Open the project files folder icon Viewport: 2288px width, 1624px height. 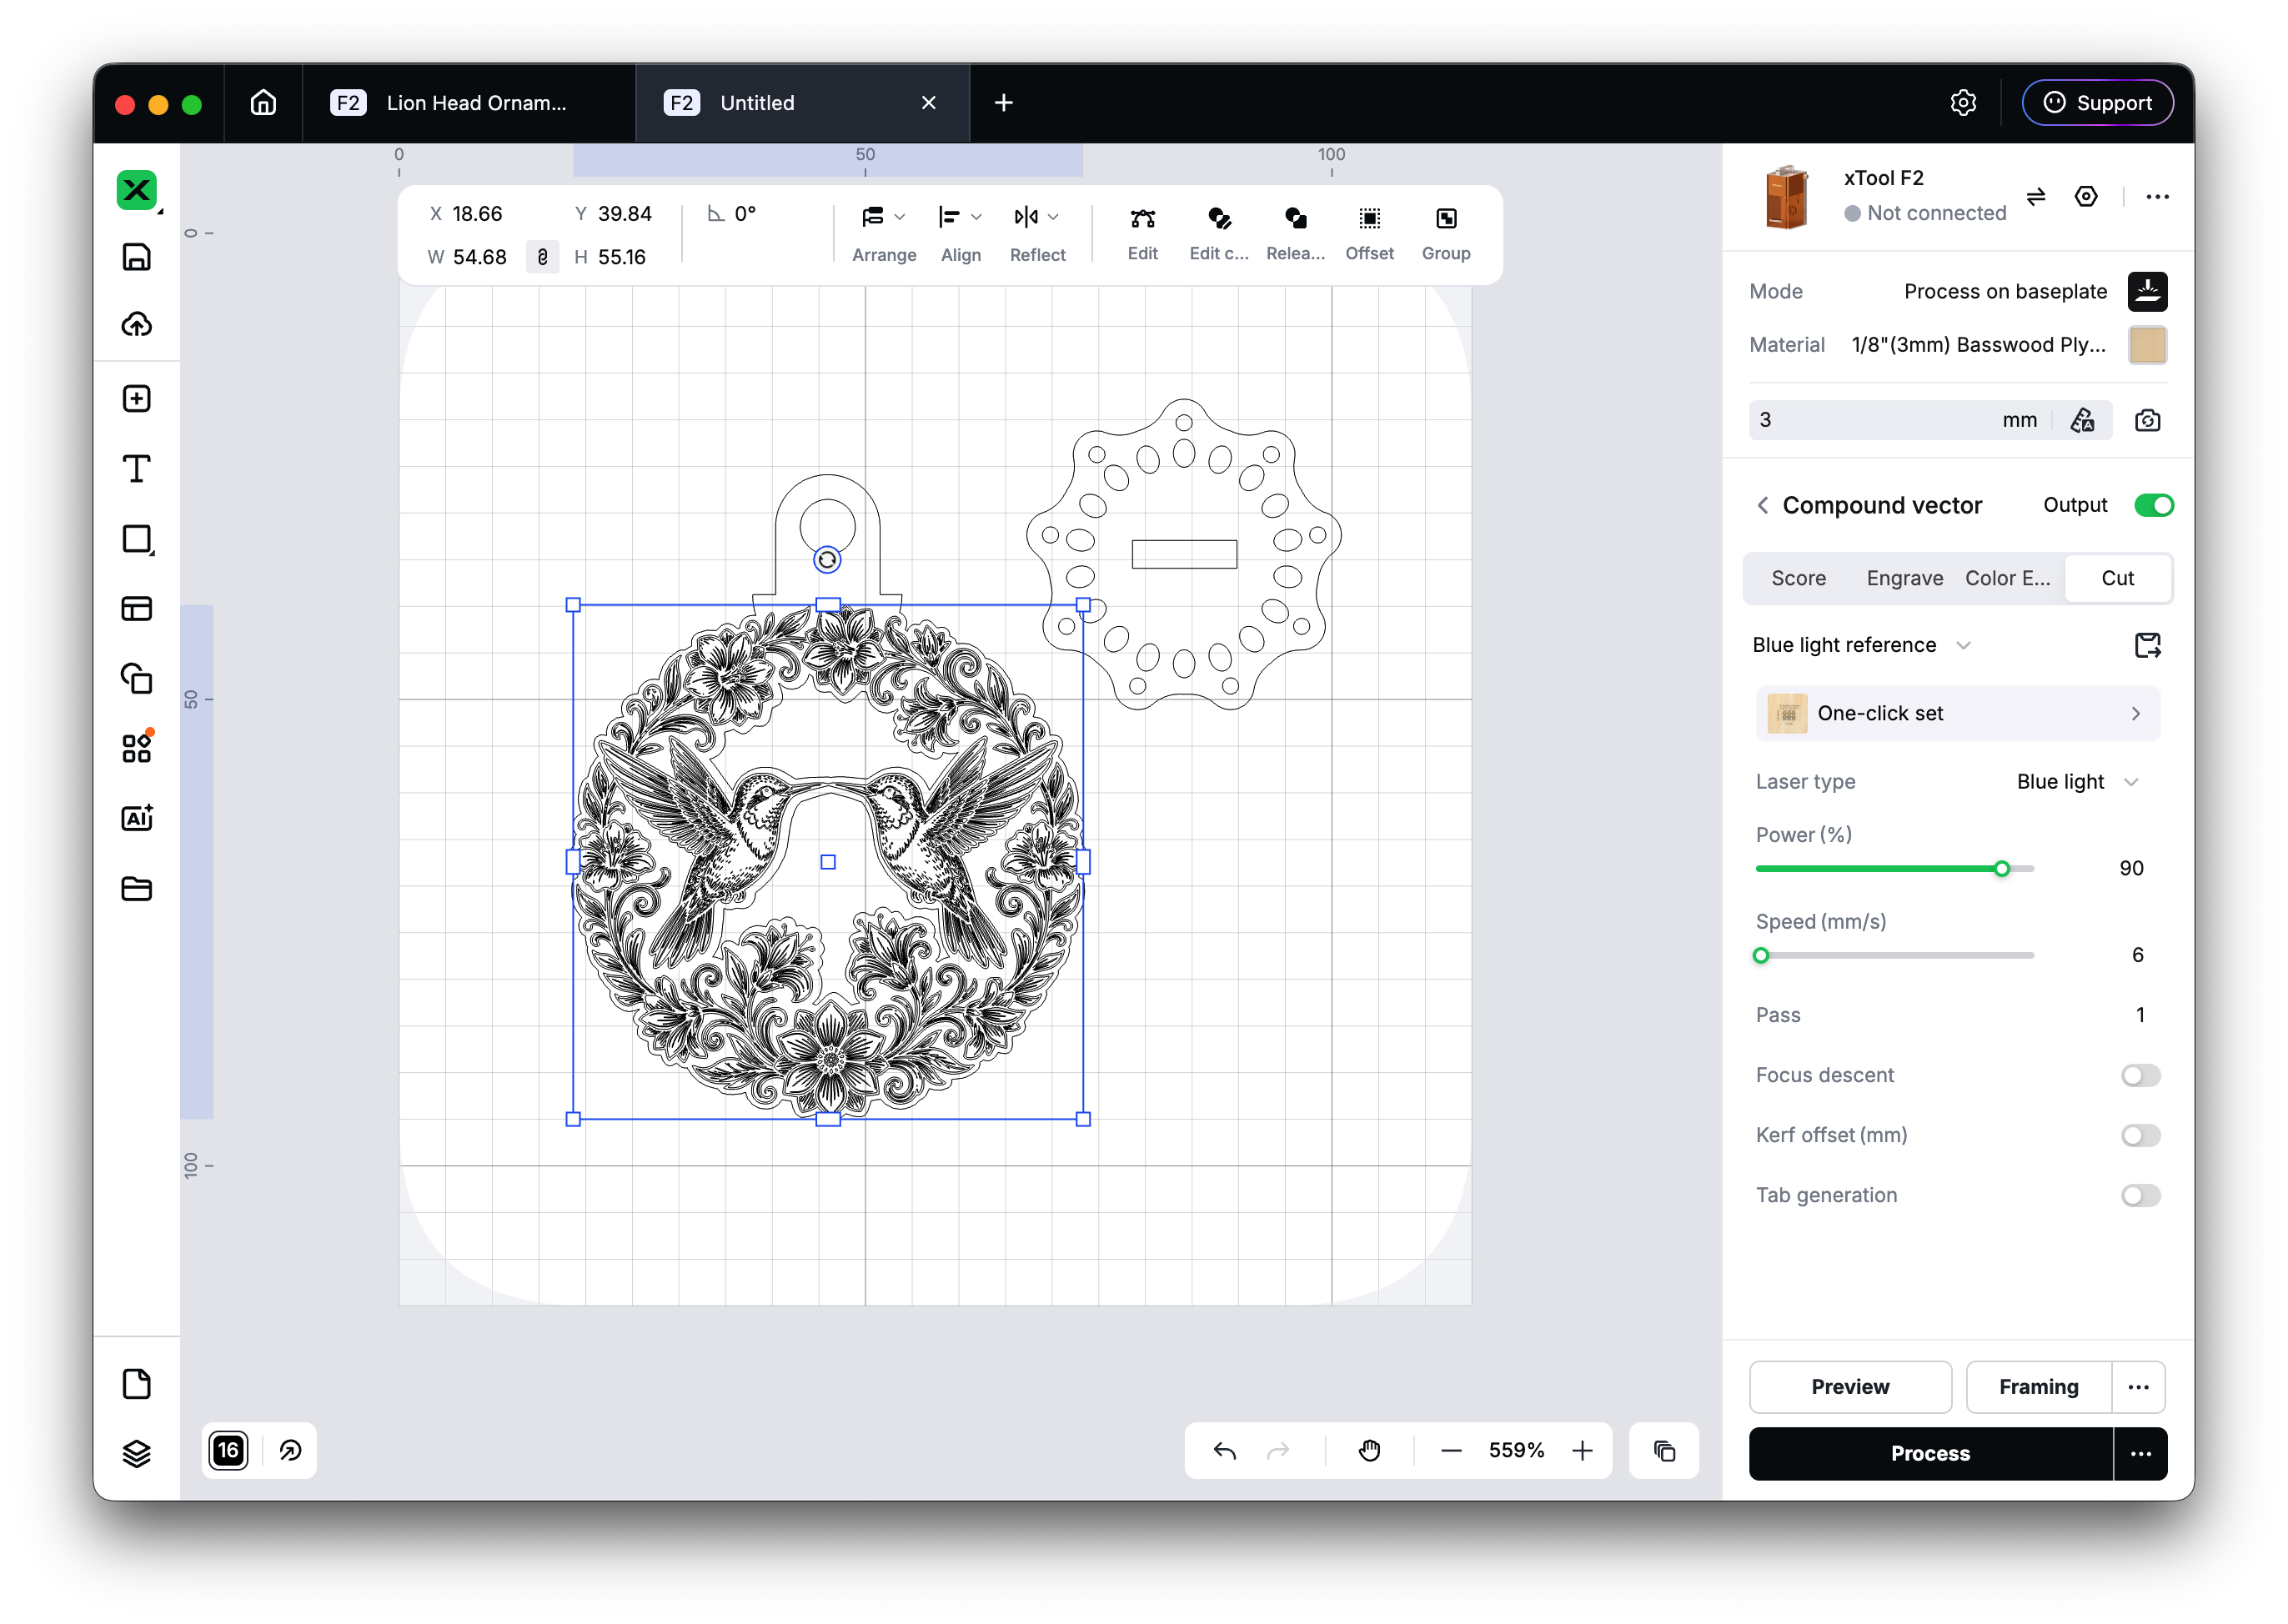pos(137,888)
